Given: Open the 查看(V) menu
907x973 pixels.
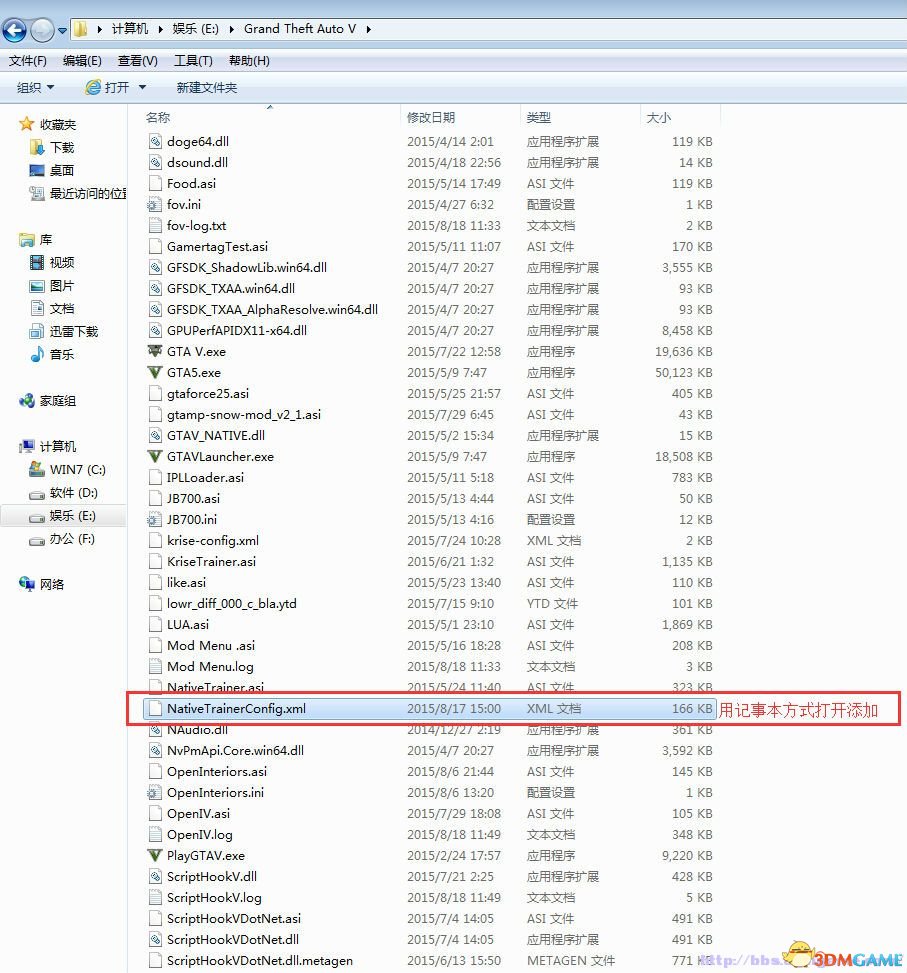Looking at the screenshot, I should tap(137, 61).
